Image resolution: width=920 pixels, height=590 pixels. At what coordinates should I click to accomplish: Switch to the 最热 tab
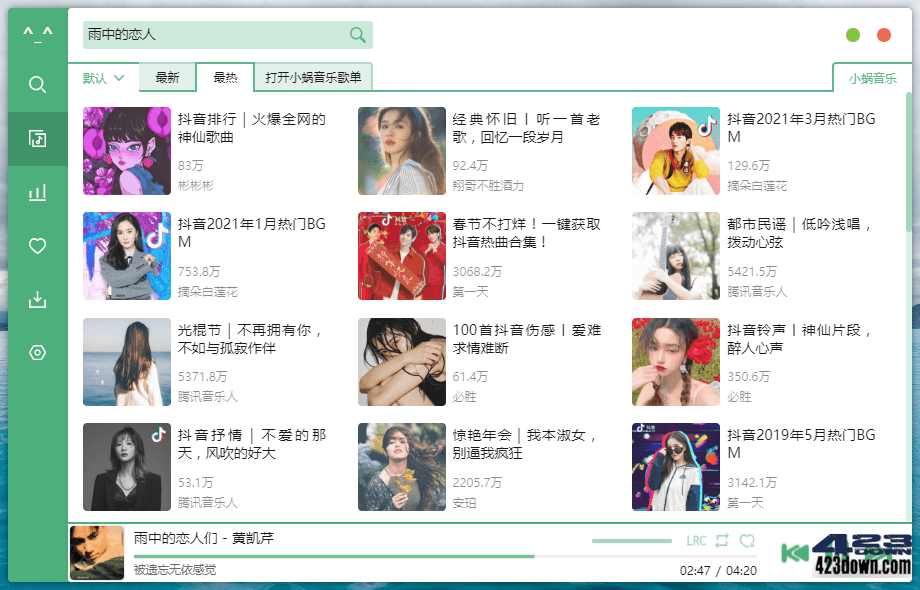pyautogui.click(x=224, y=76)
